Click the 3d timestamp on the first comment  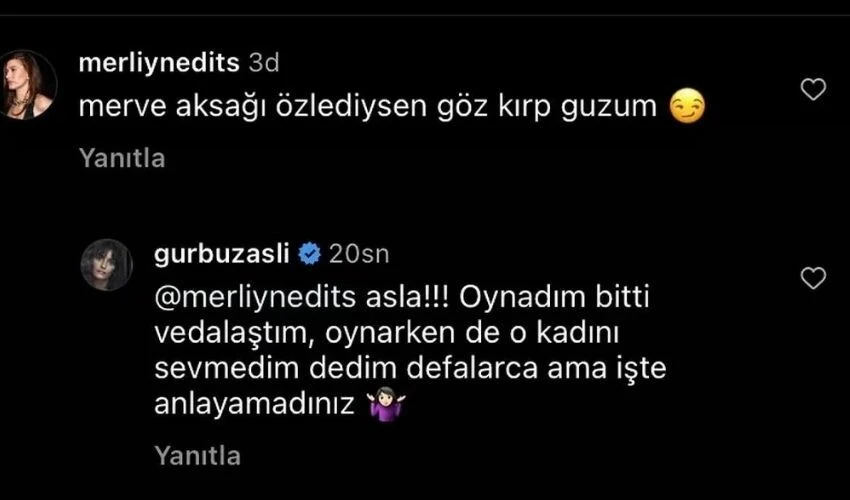pyautogui.click(x=263, y=64)
